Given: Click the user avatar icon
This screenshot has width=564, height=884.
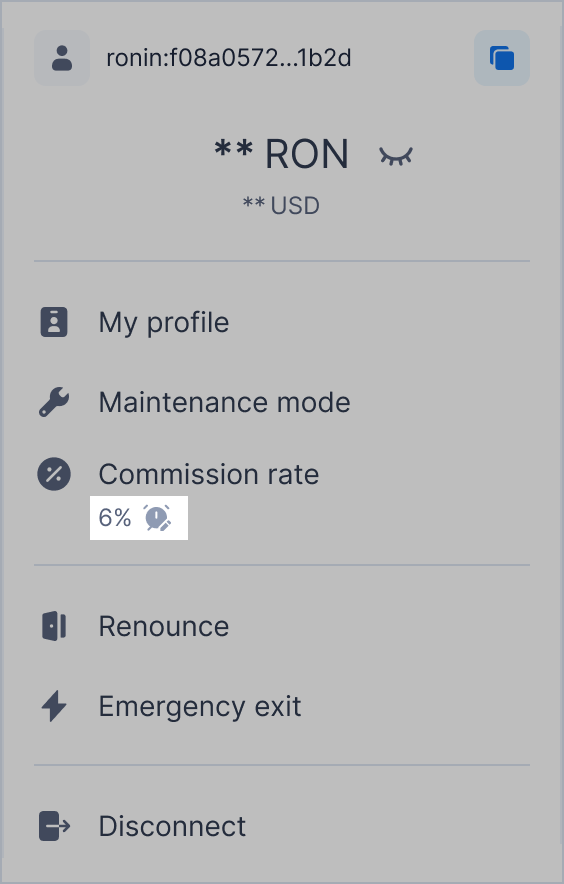Looking at the screenshot, I should pos(62,58).
